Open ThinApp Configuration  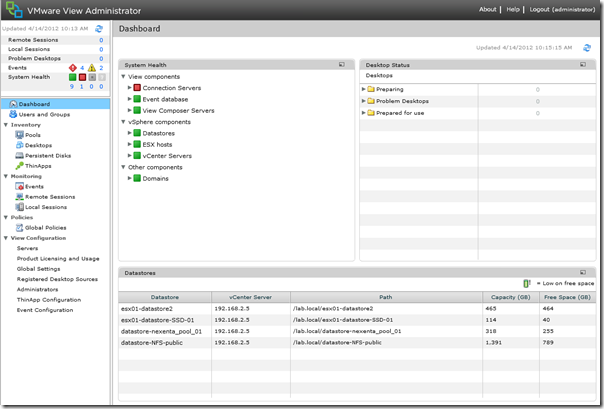pyautogui.click(x=49, y=300)
